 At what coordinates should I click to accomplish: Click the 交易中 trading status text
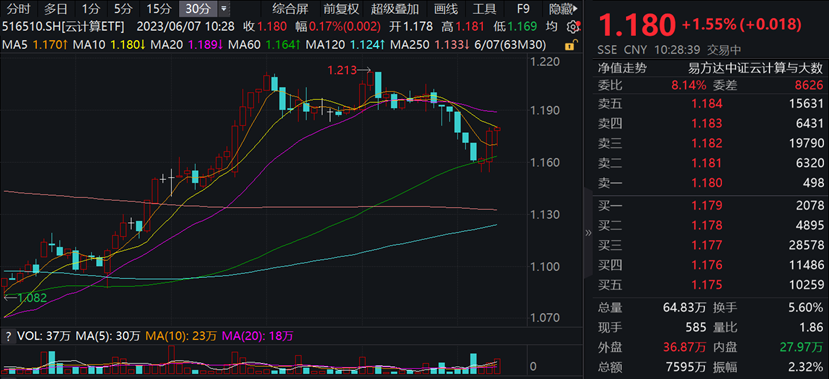coord(724,51)
